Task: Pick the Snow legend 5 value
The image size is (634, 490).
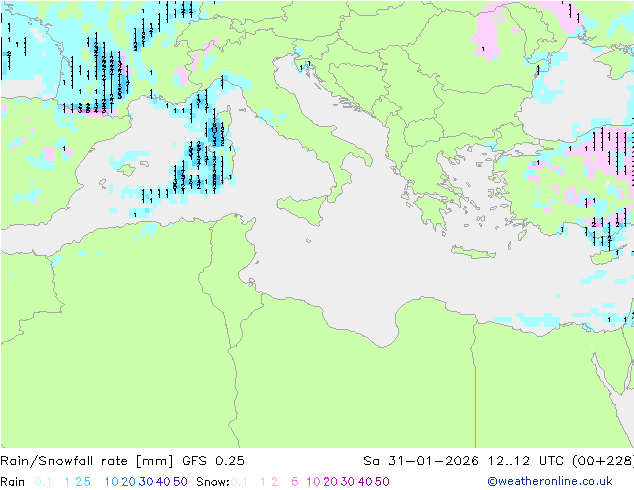Action: (x=295, y=482)
